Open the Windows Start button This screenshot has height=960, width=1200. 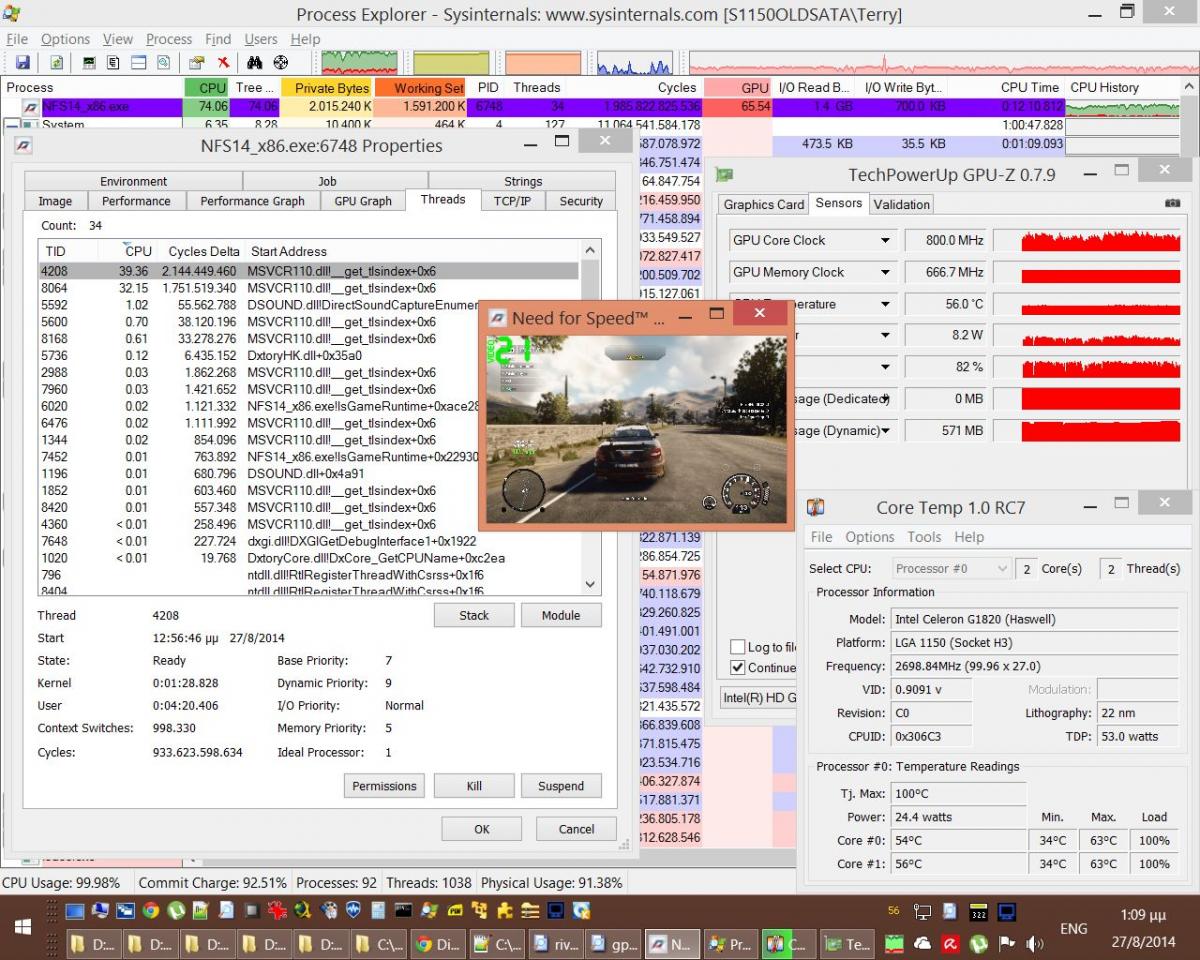click(x=22, y=927)
